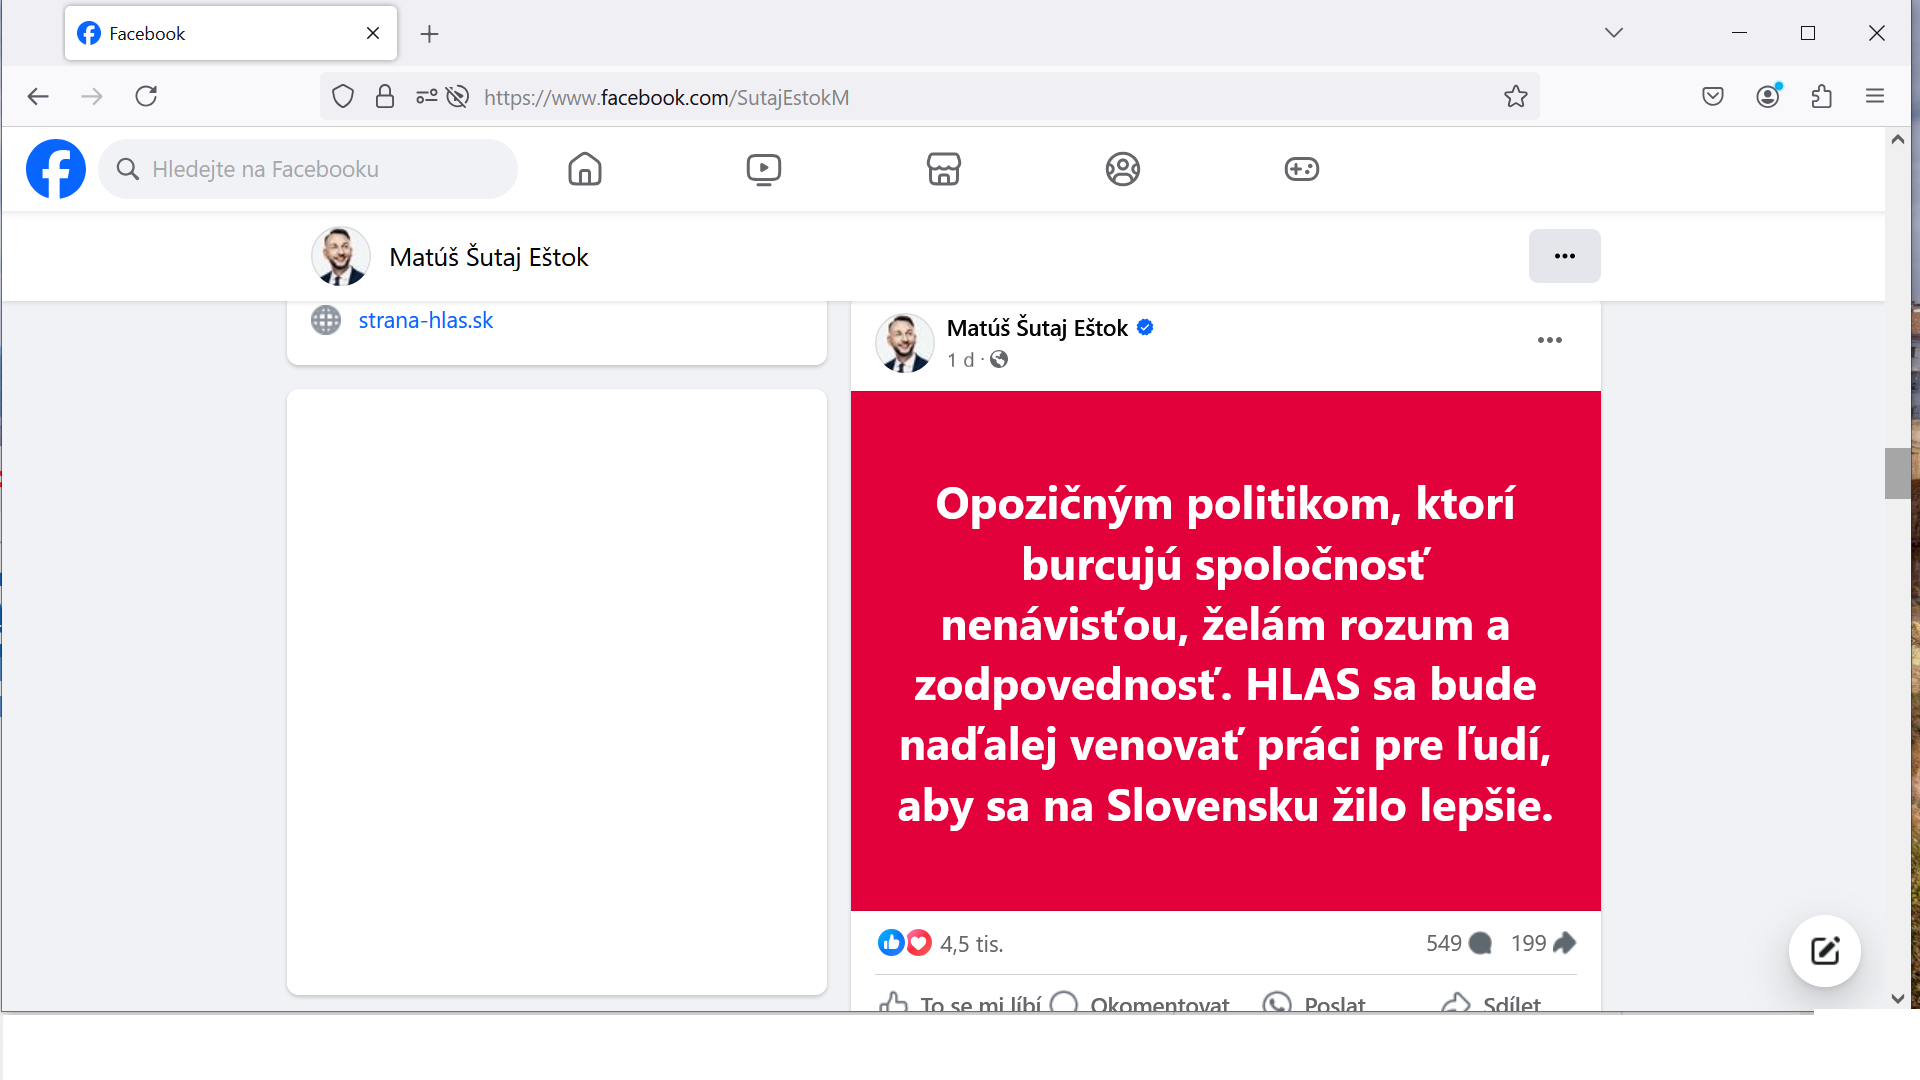Open the post's three-dots options menu
This screenshot has width=1920, height=1080.
tap(1549, 340)
